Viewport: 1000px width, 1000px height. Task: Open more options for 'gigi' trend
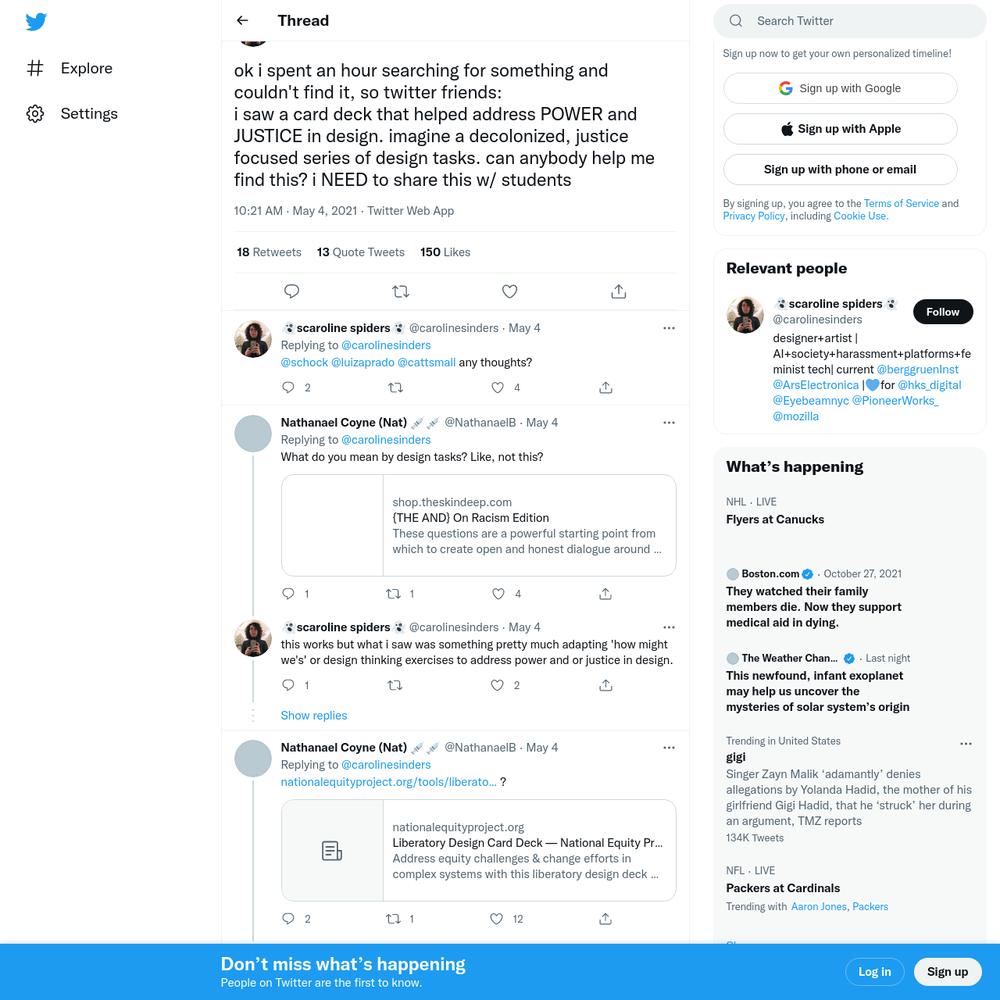coord(966,744)
